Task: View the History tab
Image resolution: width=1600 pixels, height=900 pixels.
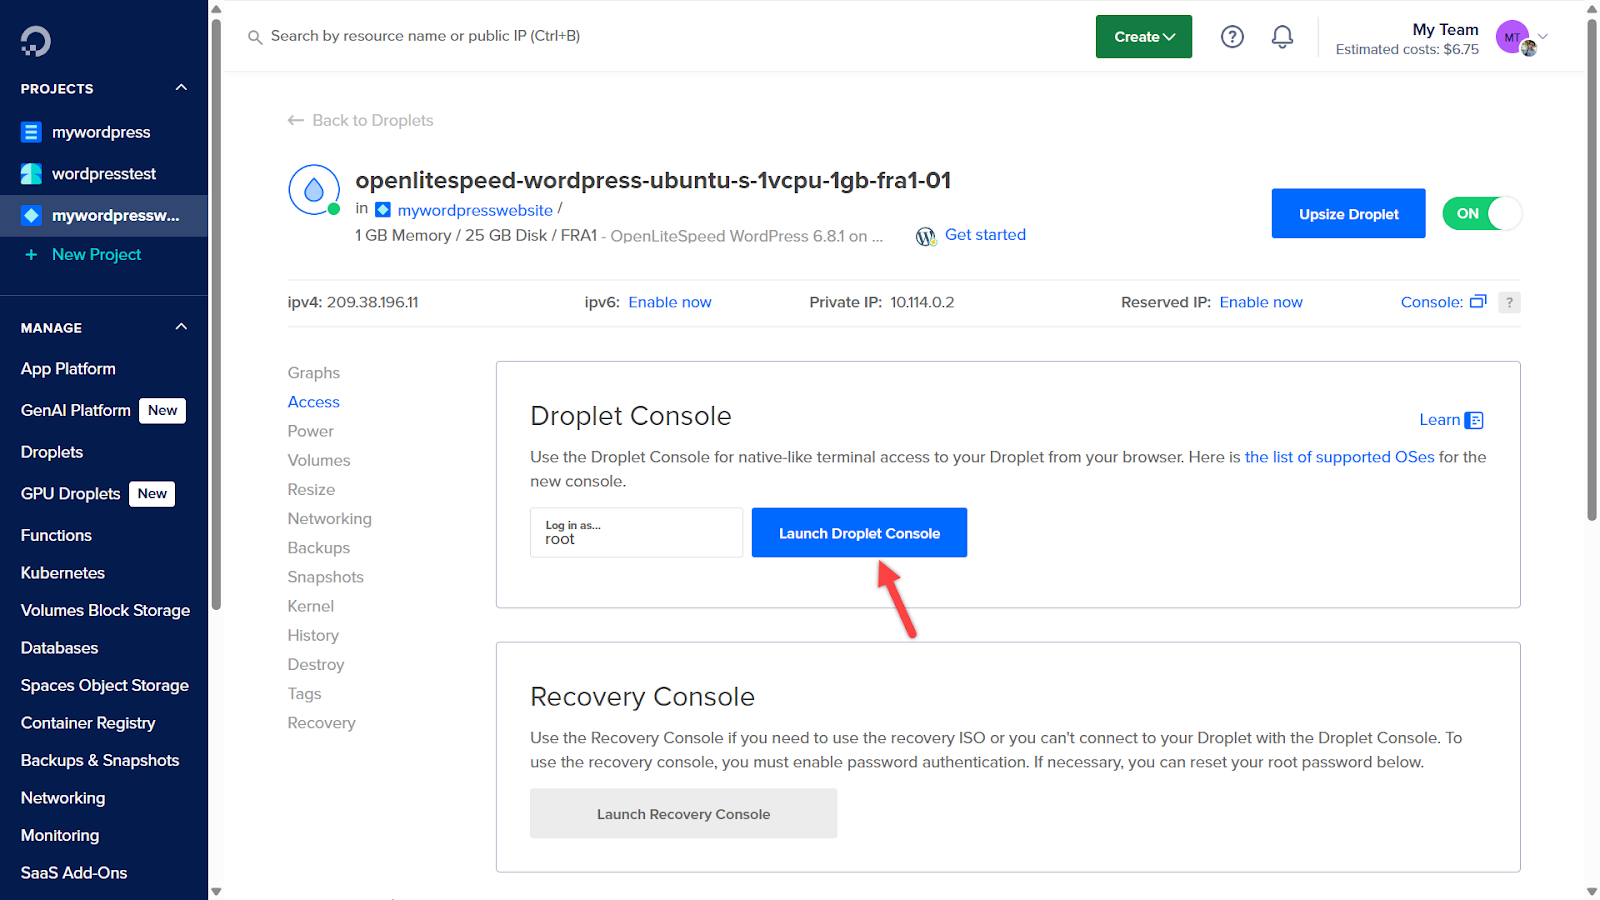Action: pyautogui.click(x=313, y=635)
